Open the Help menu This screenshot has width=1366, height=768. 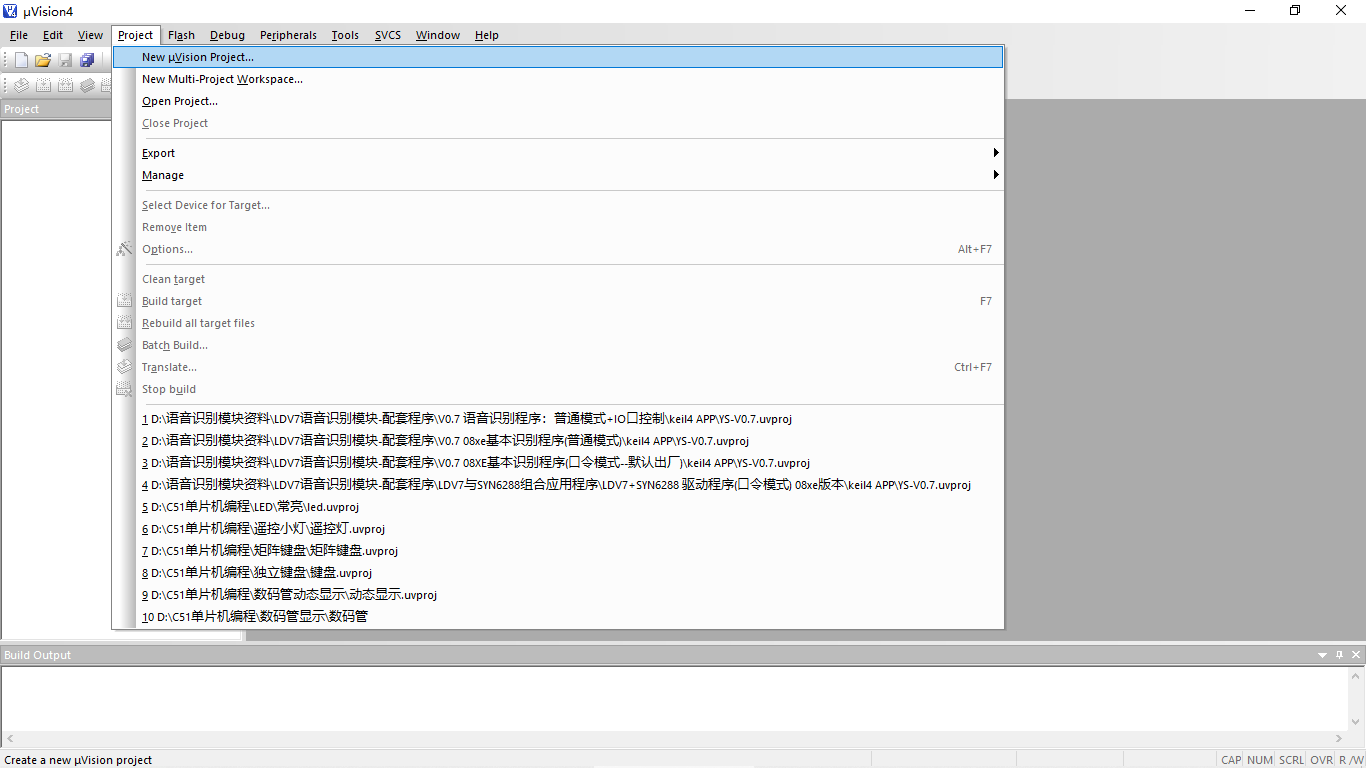487,35
